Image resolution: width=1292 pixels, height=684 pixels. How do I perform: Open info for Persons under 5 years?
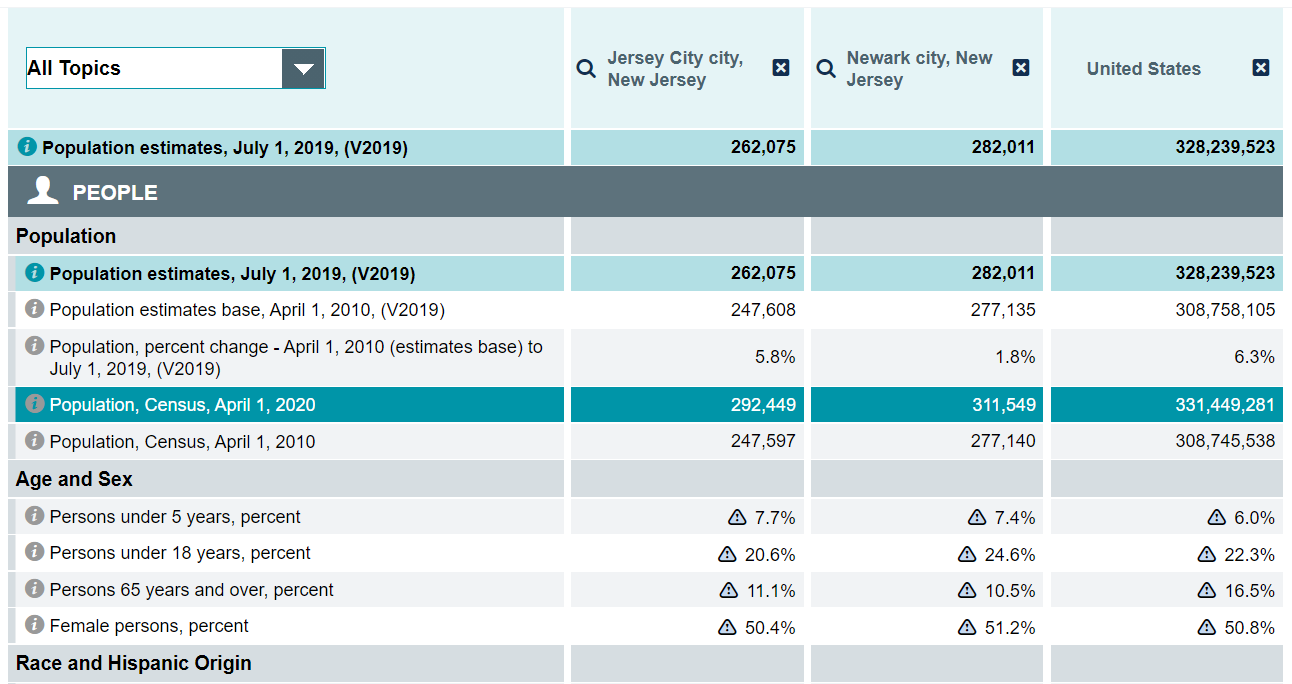pos(35,516)
